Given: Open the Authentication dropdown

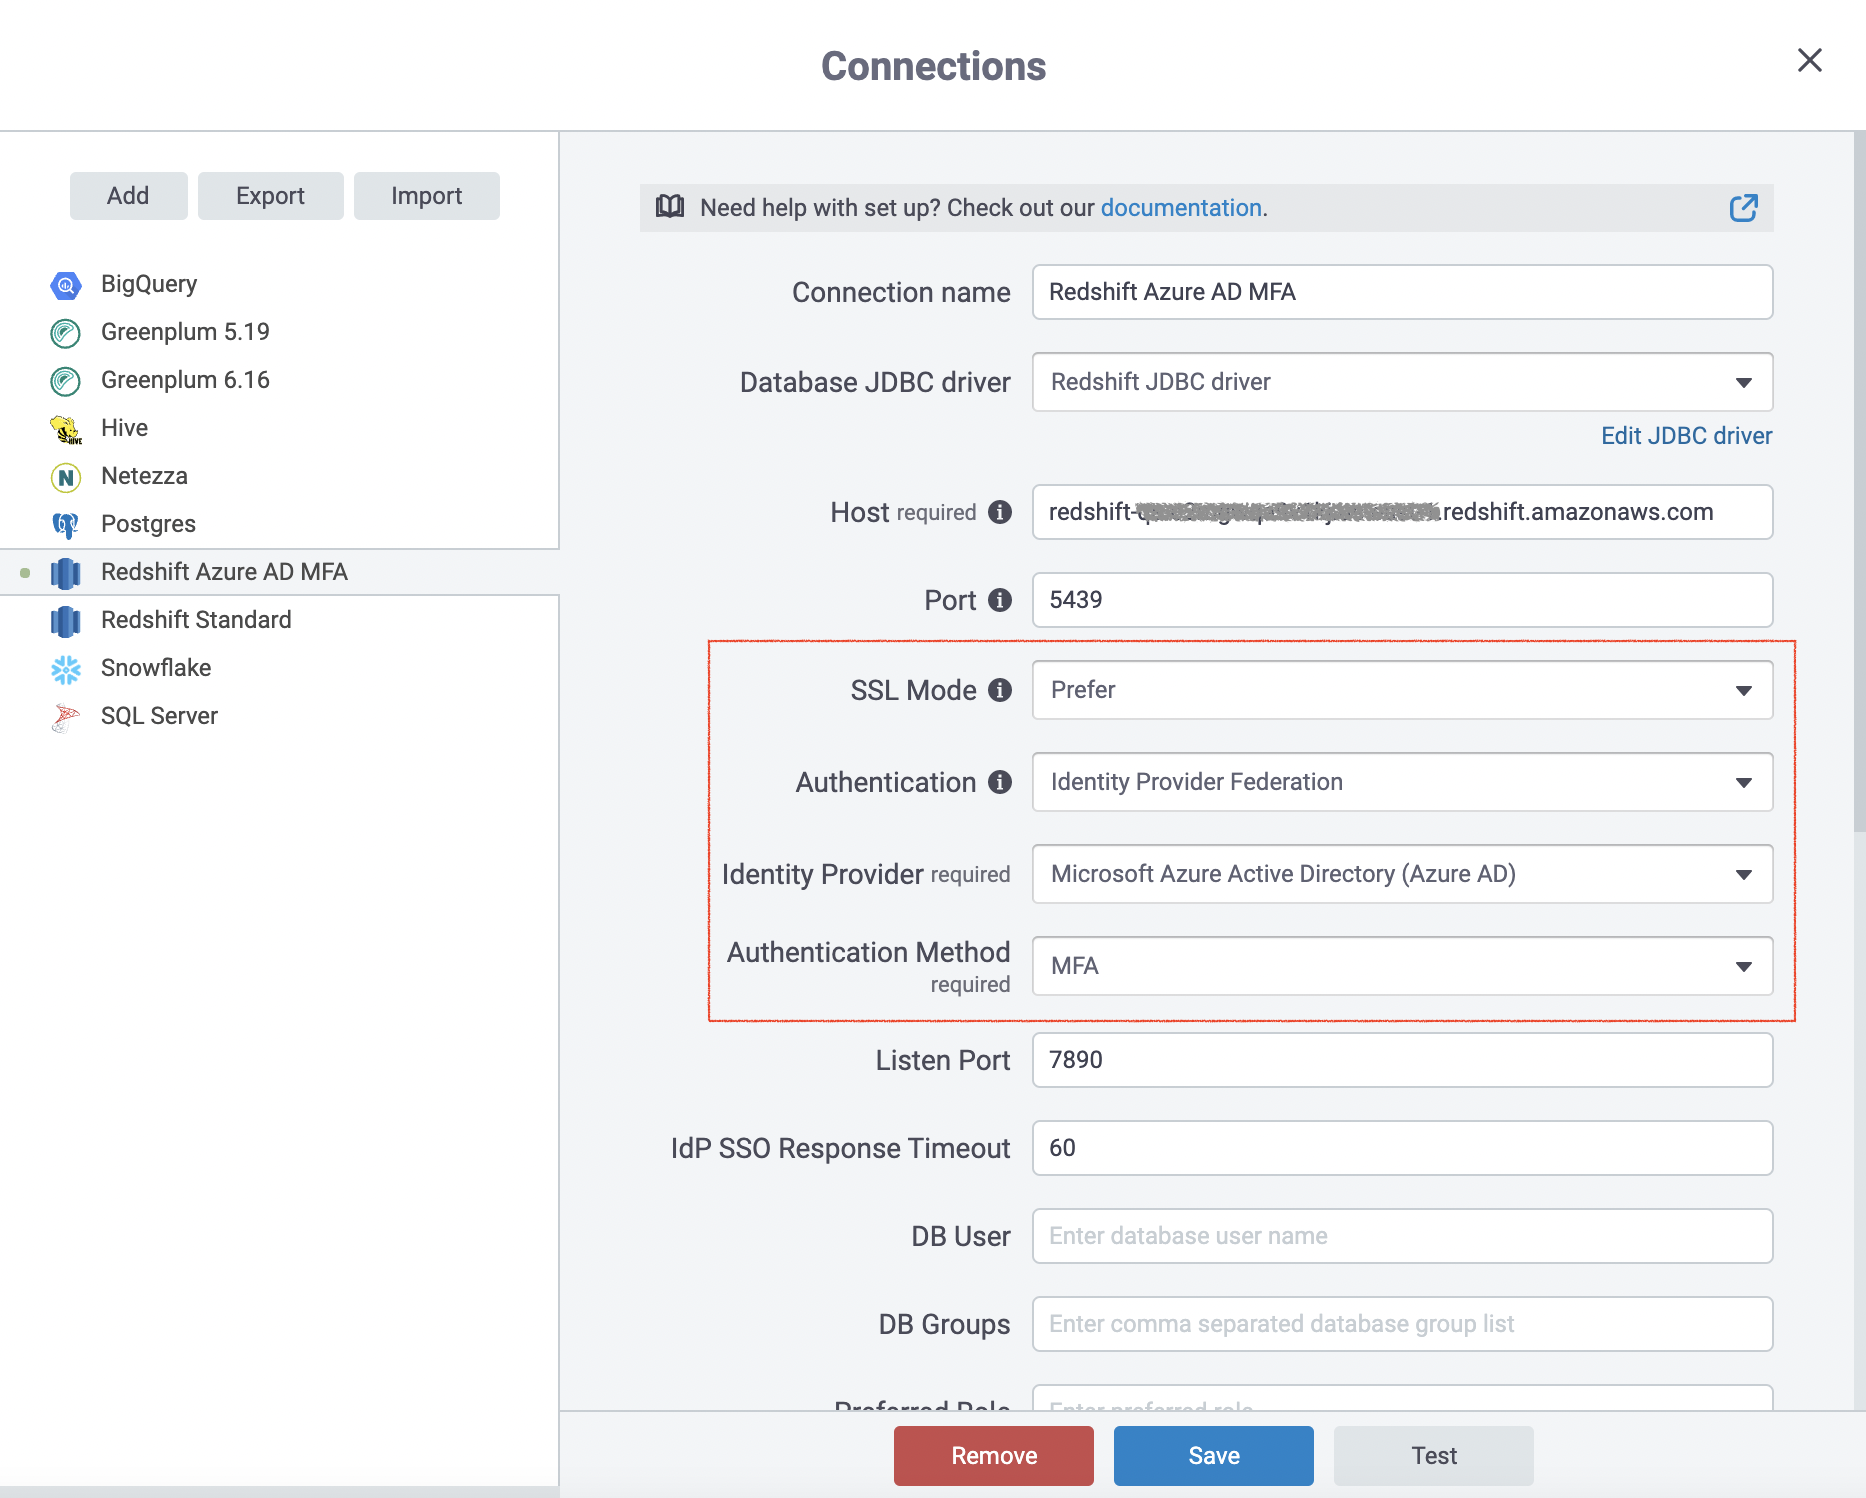Looking at the screenshot, I should (x=1402, y=782).
